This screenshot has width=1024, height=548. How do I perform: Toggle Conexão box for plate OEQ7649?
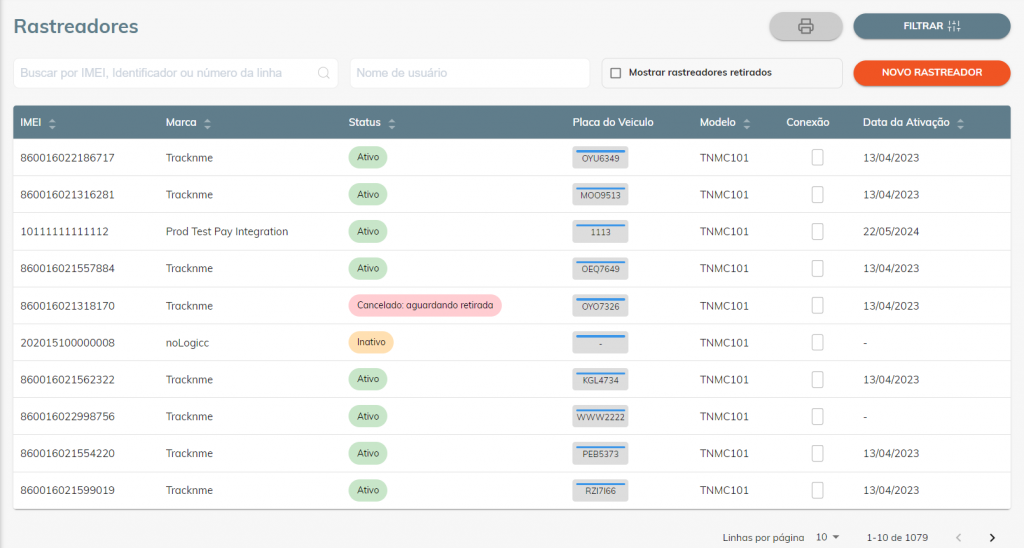pyautogui.click(x=817, y=268)
